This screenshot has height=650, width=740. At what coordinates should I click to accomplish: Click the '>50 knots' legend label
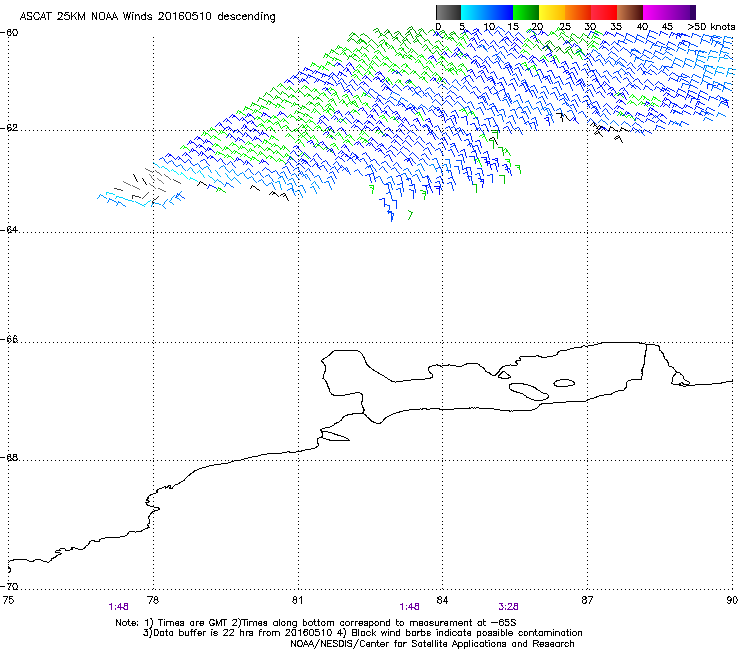pos(711,27)
